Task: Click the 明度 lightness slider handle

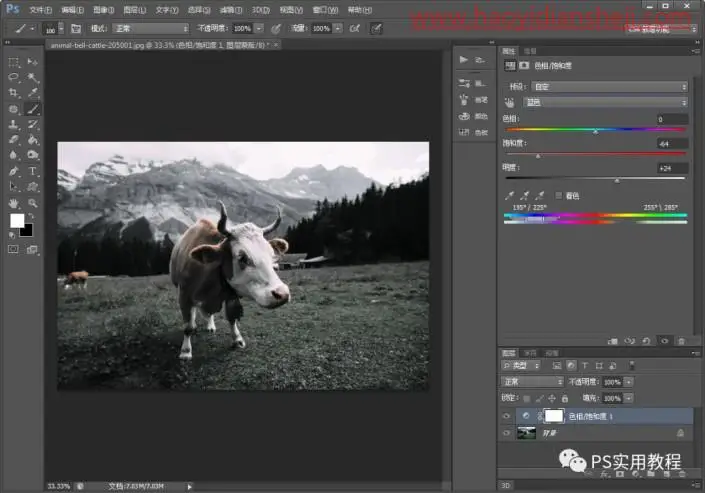Action: (617, 180)
